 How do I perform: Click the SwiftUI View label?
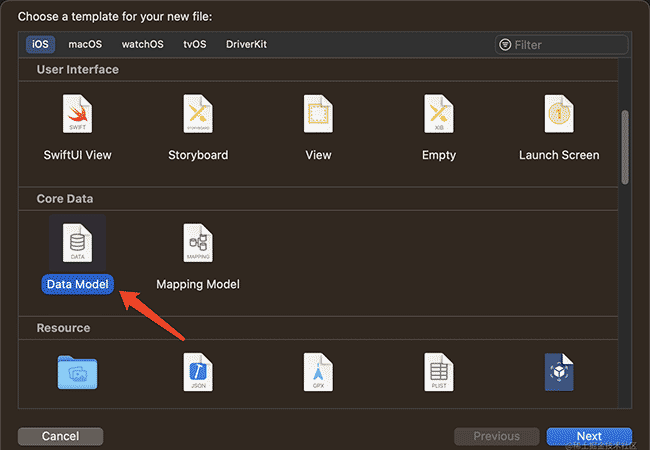coord(78,155)
